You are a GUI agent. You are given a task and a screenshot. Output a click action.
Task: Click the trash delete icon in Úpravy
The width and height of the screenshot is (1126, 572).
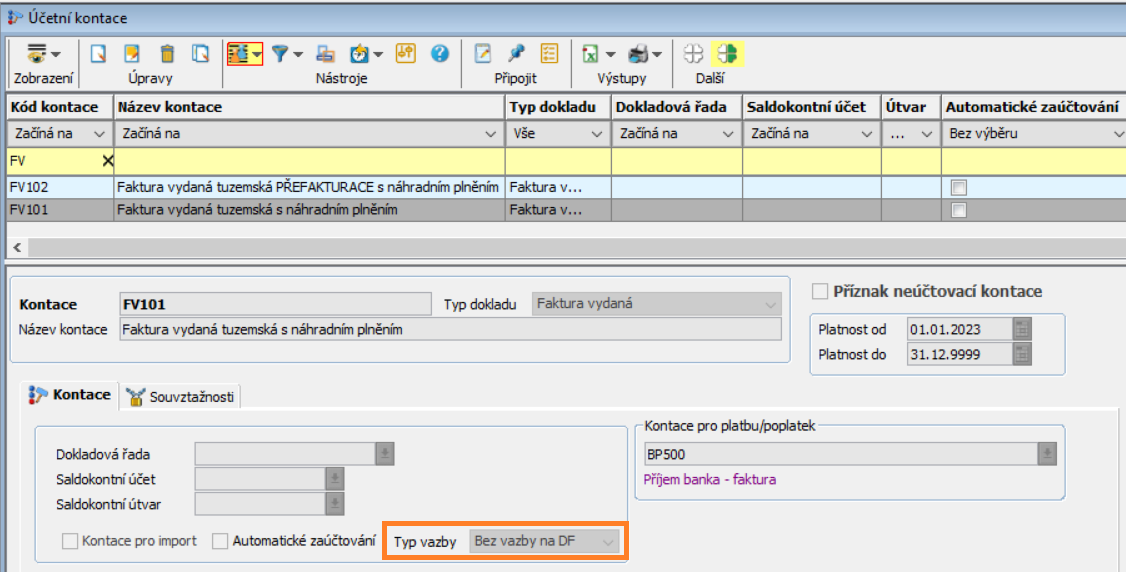[168, 54]
